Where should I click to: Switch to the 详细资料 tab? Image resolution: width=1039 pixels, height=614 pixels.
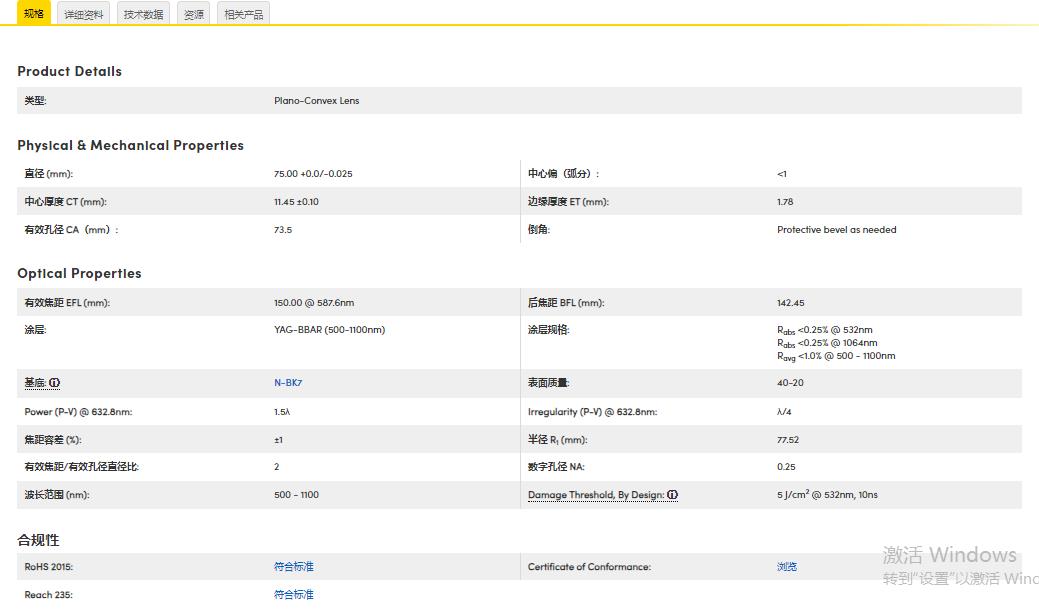coord(84,15)
